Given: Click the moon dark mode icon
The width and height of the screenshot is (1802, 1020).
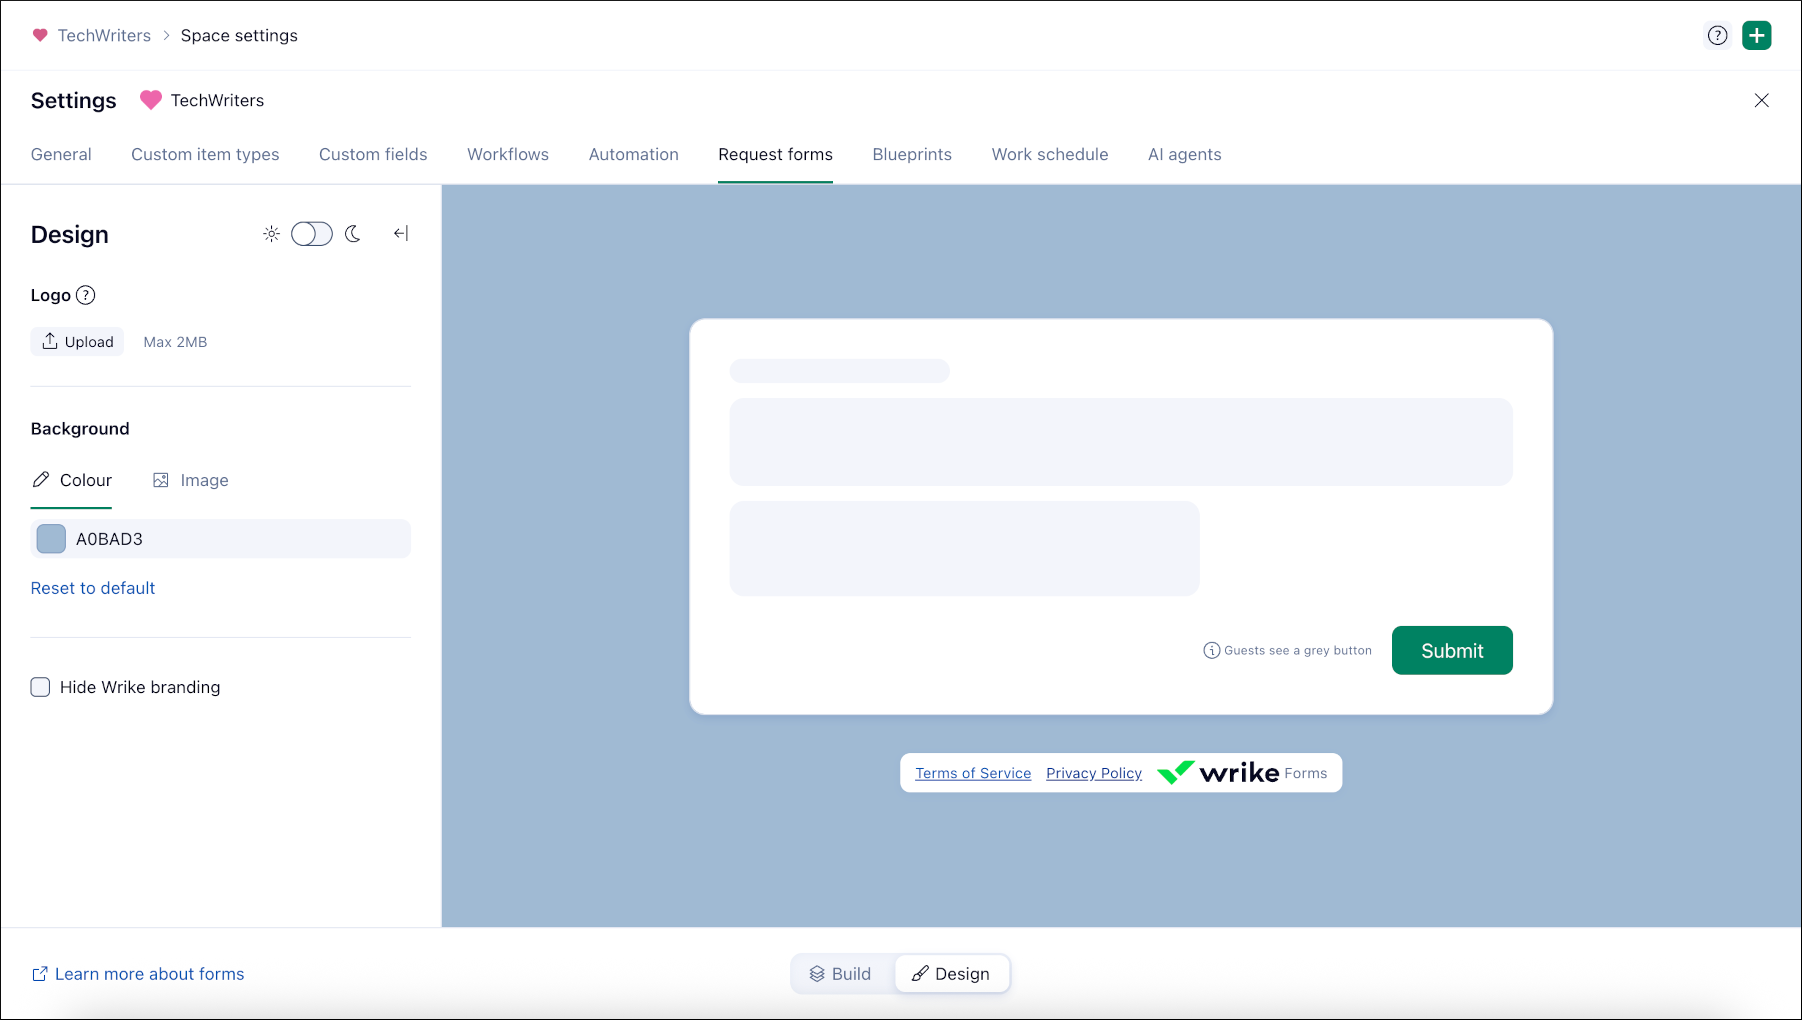Looking at the screenshot, I should click(x=353, y=234).
